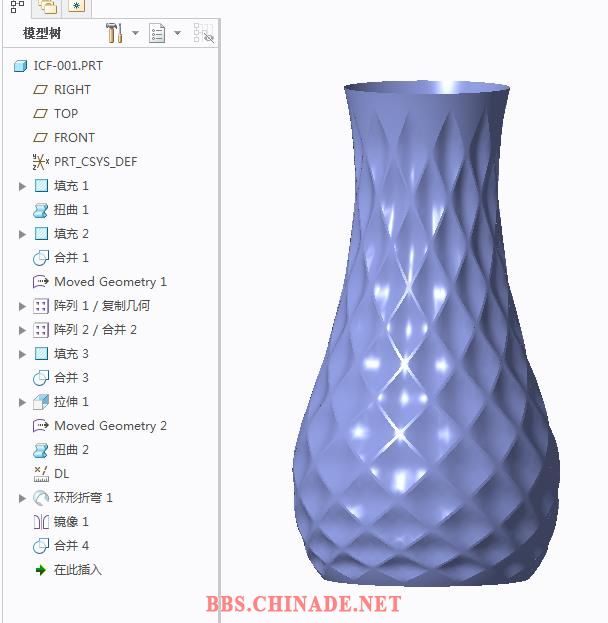Screen dimensions: 608x623
Task: Expand the 阵列 2 / 合并 2 pattern node
Action: tap(22, 330)
